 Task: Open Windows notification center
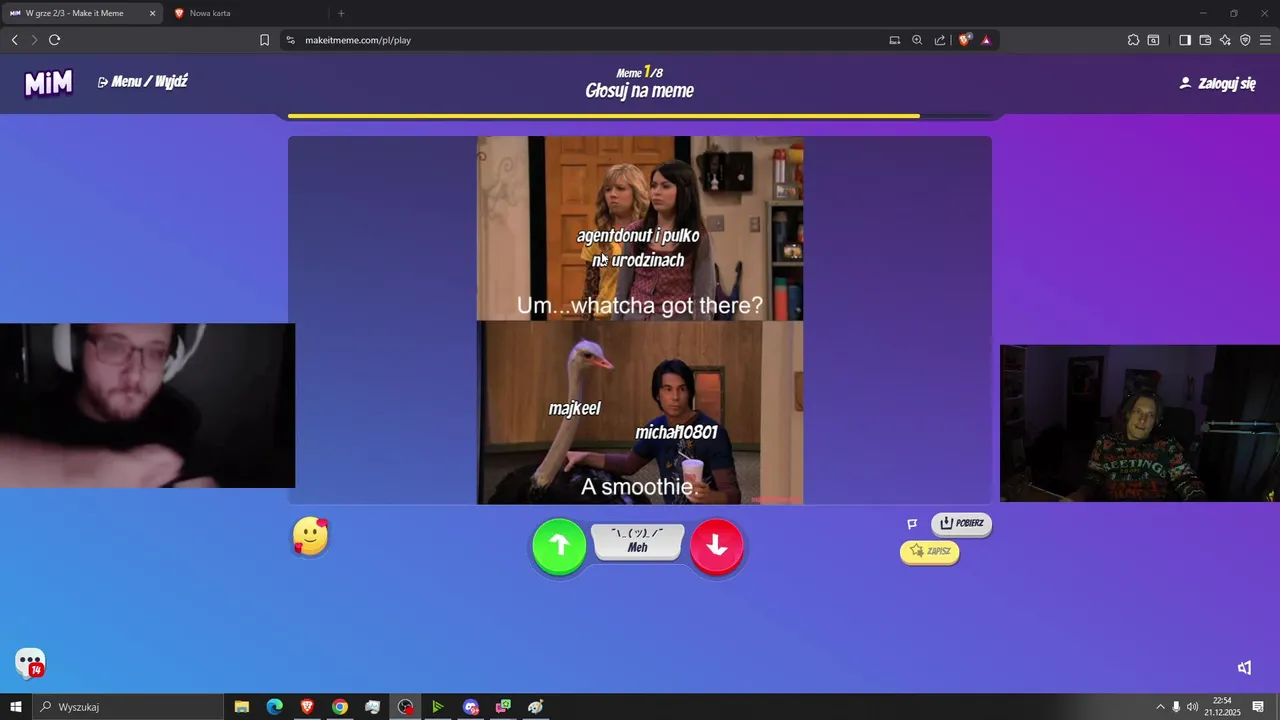click(1258, 707)
